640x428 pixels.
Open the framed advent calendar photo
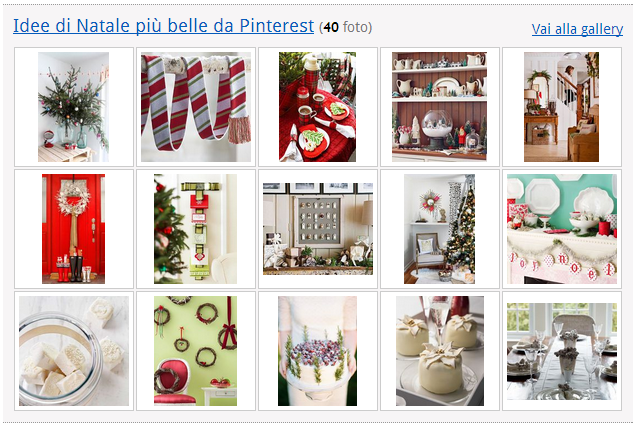click(x=318, y=229)
